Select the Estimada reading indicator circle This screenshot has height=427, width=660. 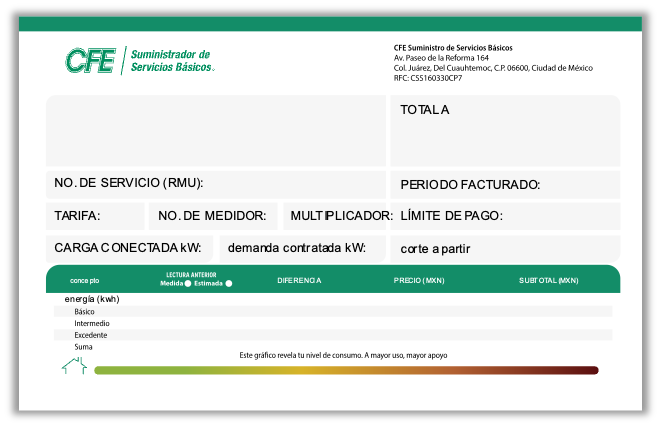click(x=229, y=284)
